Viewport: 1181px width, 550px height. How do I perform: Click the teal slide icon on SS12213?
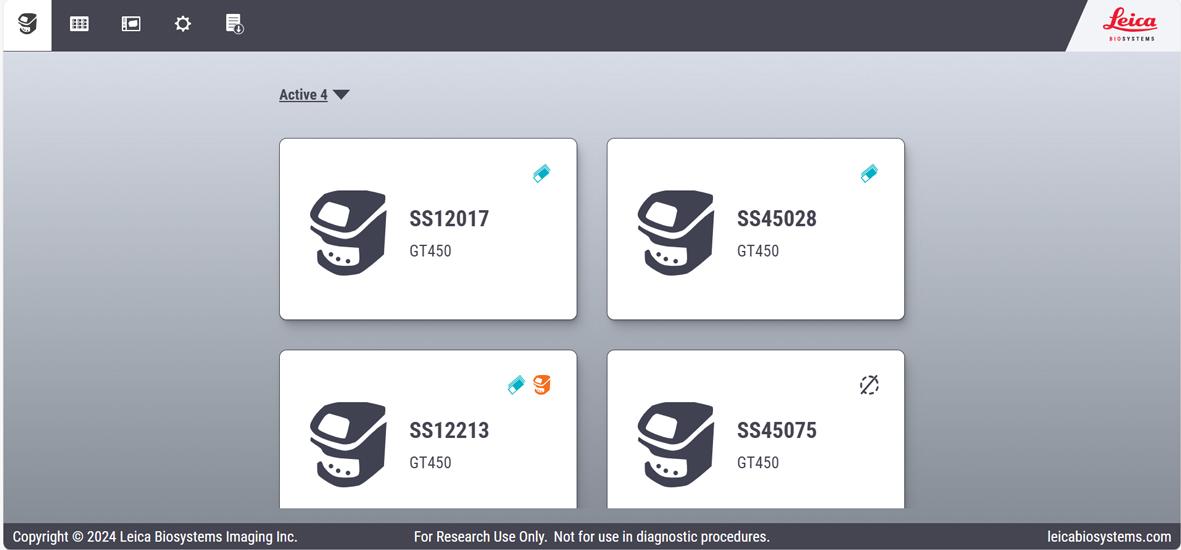(516, 385)
